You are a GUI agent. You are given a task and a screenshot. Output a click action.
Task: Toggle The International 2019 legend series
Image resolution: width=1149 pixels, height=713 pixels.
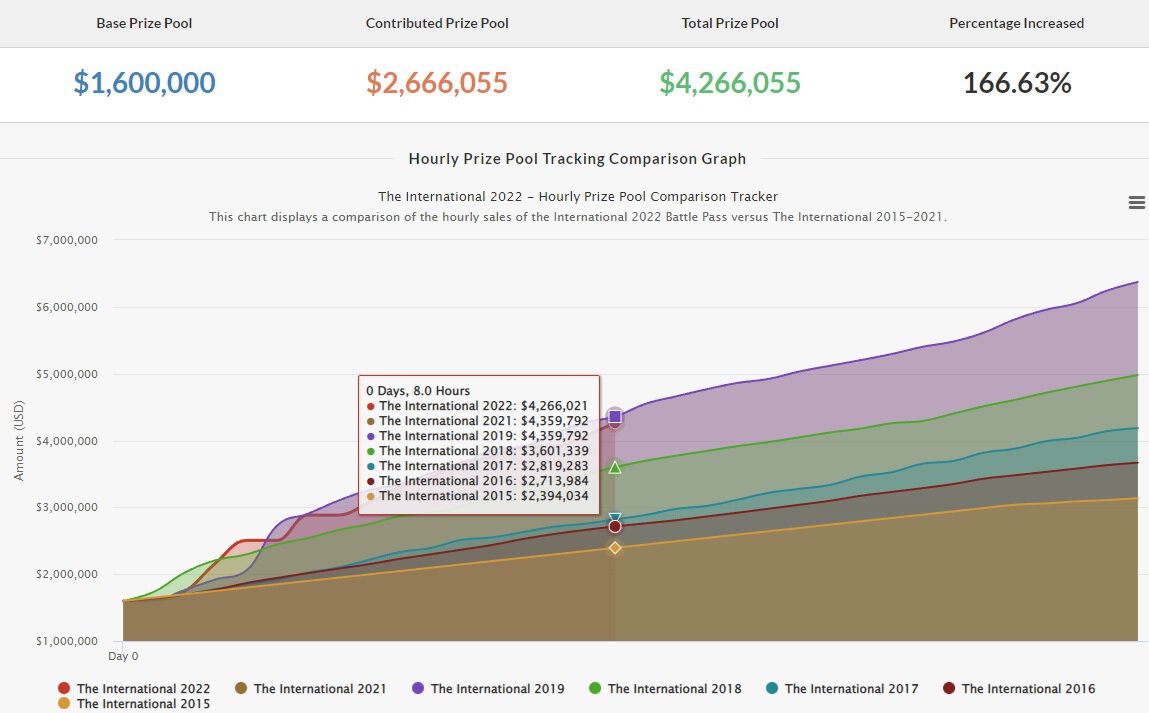488,688
